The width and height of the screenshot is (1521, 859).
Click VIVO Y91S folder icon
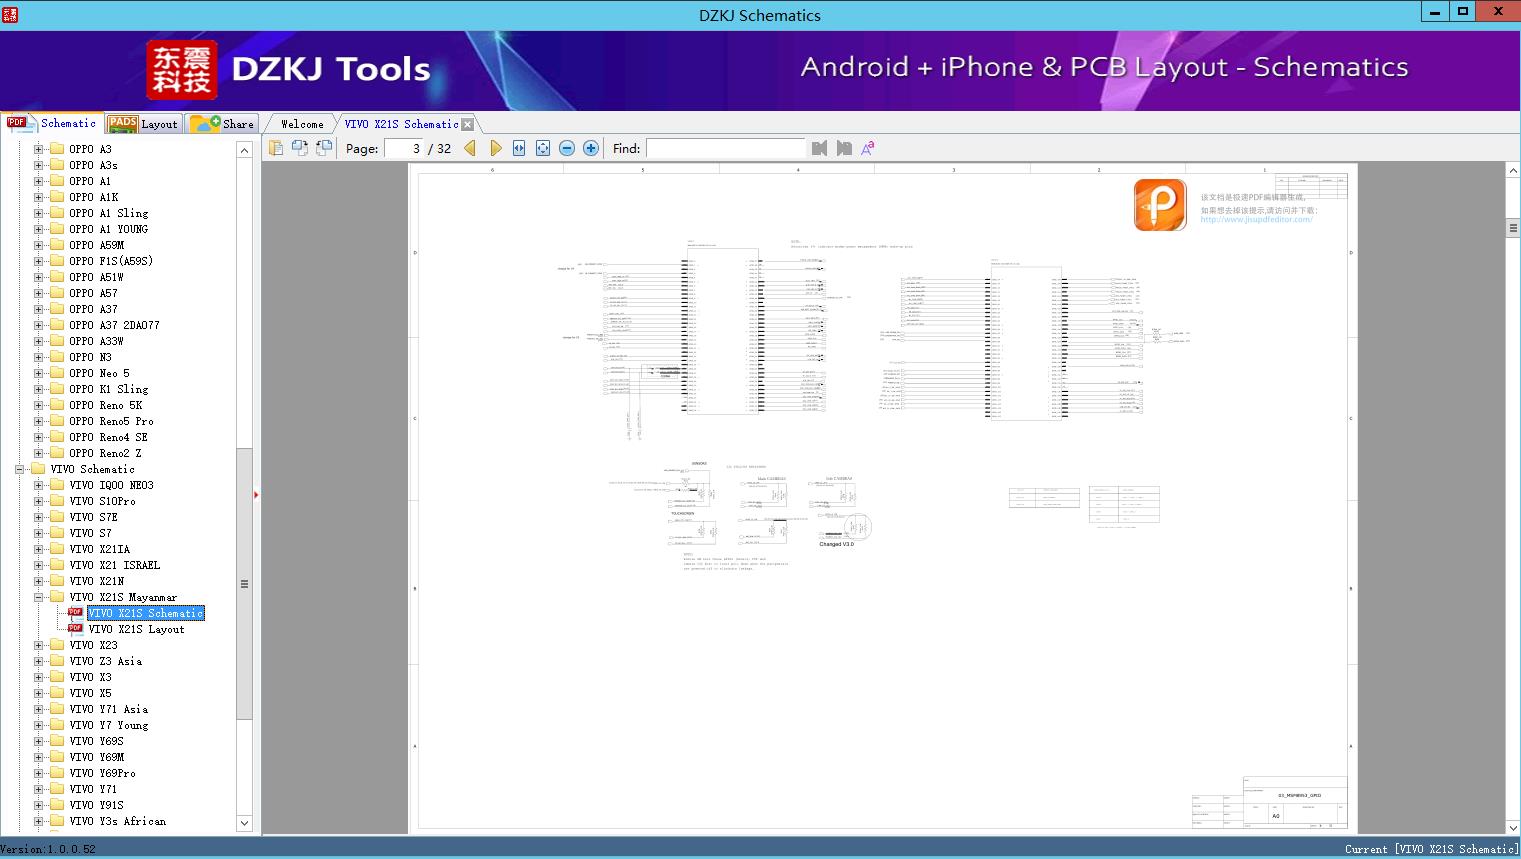[57, 805]
